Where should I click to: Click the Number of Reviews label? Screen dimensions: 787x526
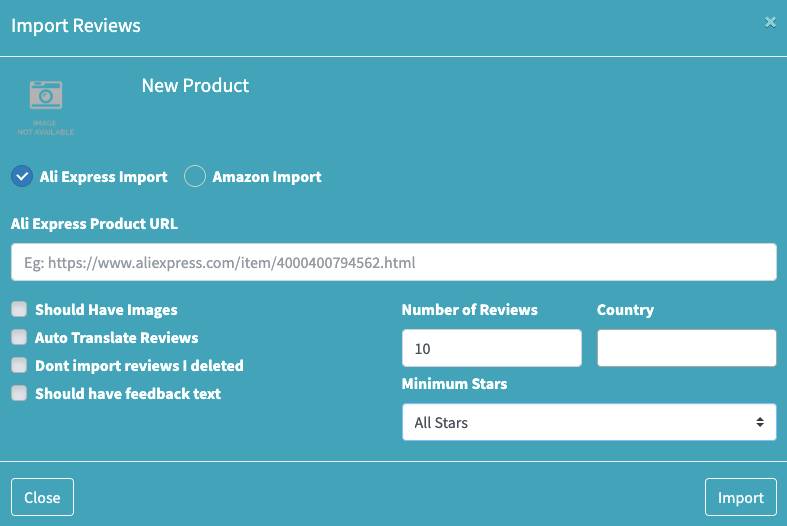(x=469, y=309)
